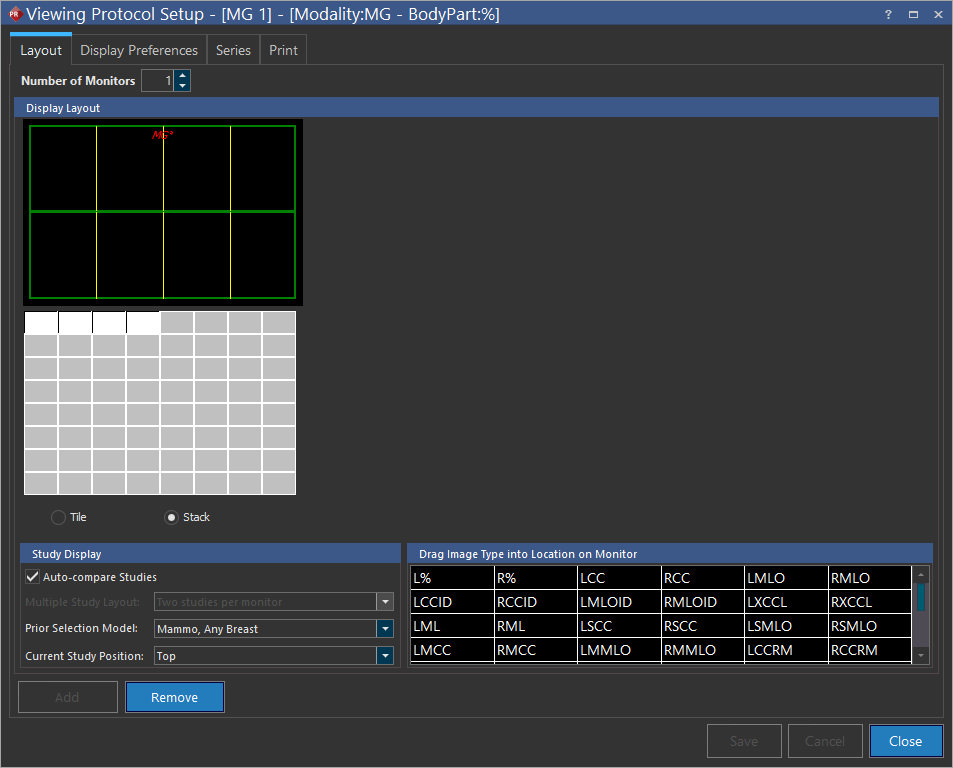Expand Current Study Position dropdown
This screenshot has width=953, height=768.
384,656
